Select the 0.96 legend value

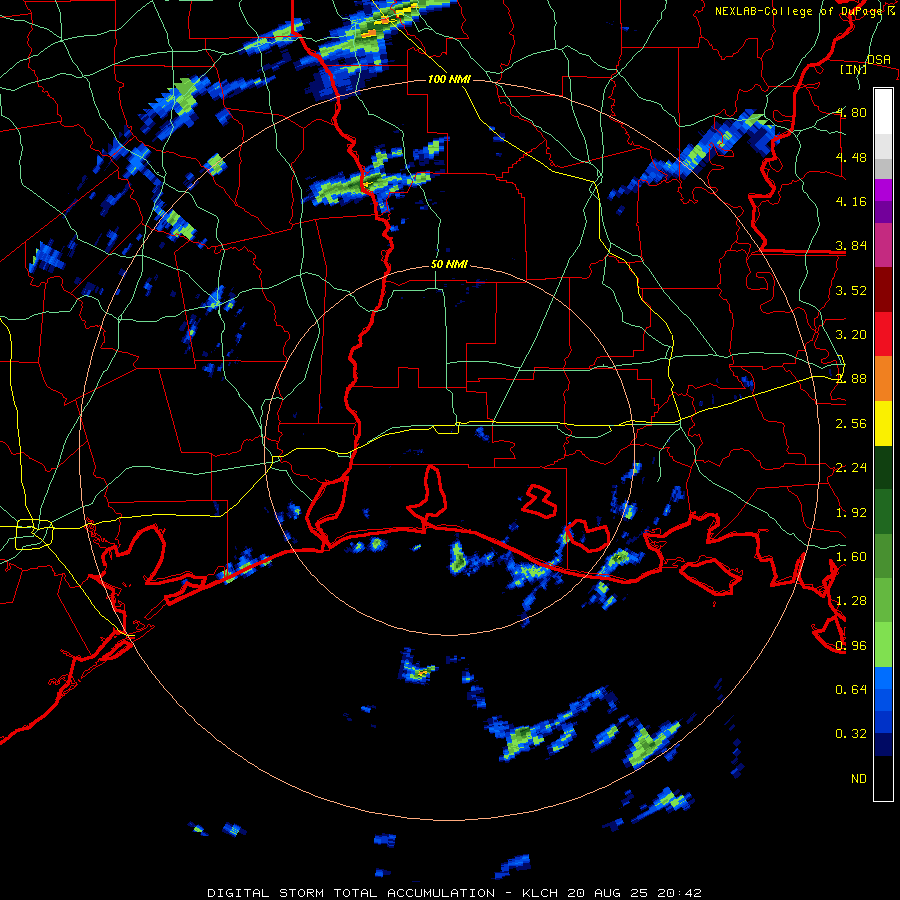tap(851, 646)
